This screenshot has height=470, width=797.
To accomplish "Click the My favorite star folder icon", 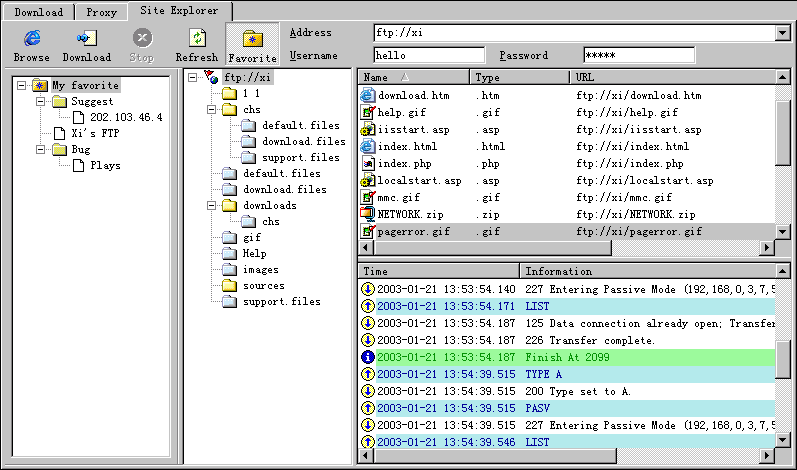I will [x=40, y=85].
